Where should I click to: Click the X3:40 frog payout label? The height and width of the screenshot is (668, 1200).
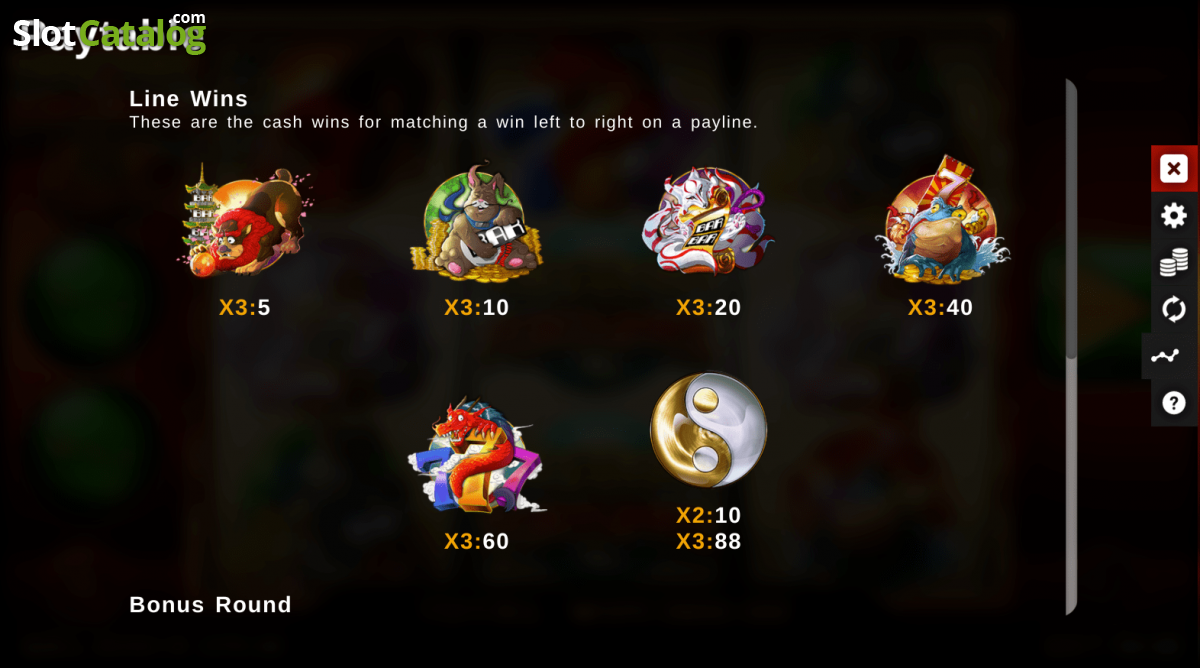pyautogui.click(x=941, y=307)
